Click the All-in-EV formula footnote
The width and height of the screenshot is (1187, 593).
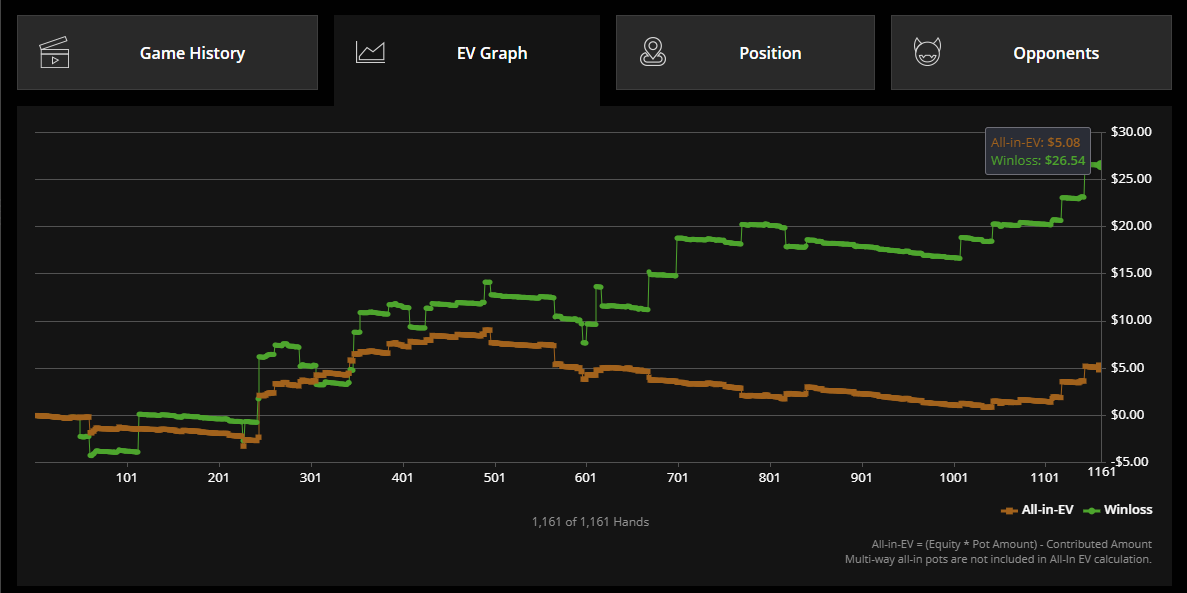click(x=1011, y=544)
